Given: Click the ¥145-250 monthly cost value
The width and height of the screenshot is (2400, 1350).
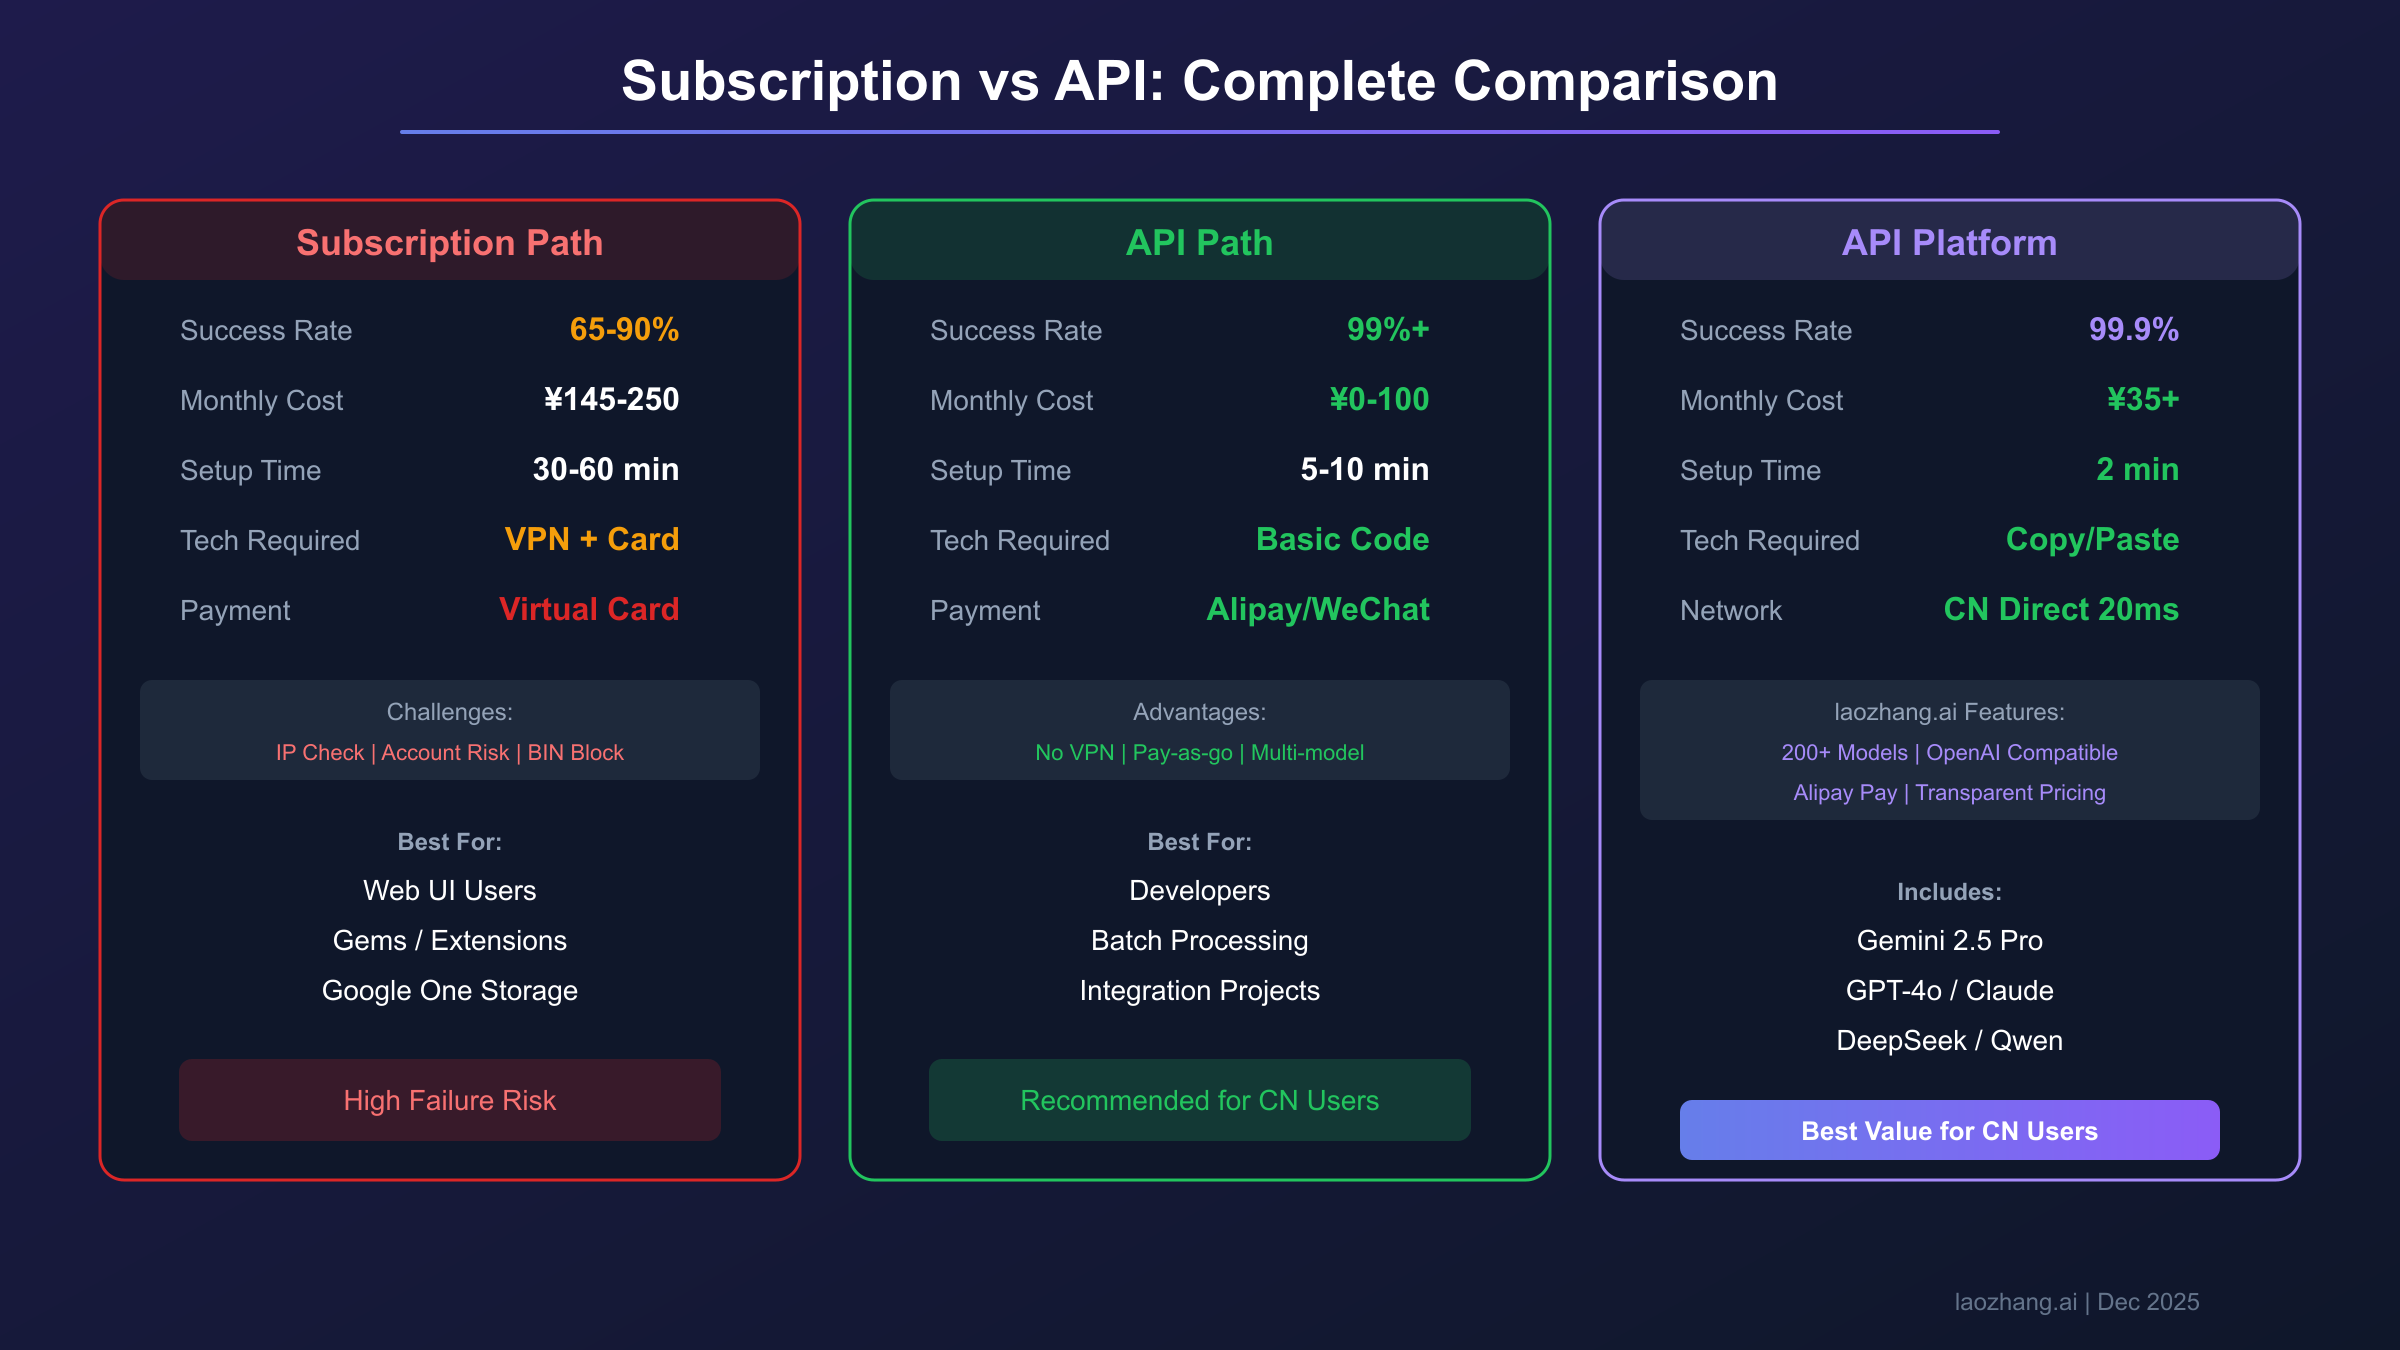Looking at the screenshot, I should [x=611, y=400].
